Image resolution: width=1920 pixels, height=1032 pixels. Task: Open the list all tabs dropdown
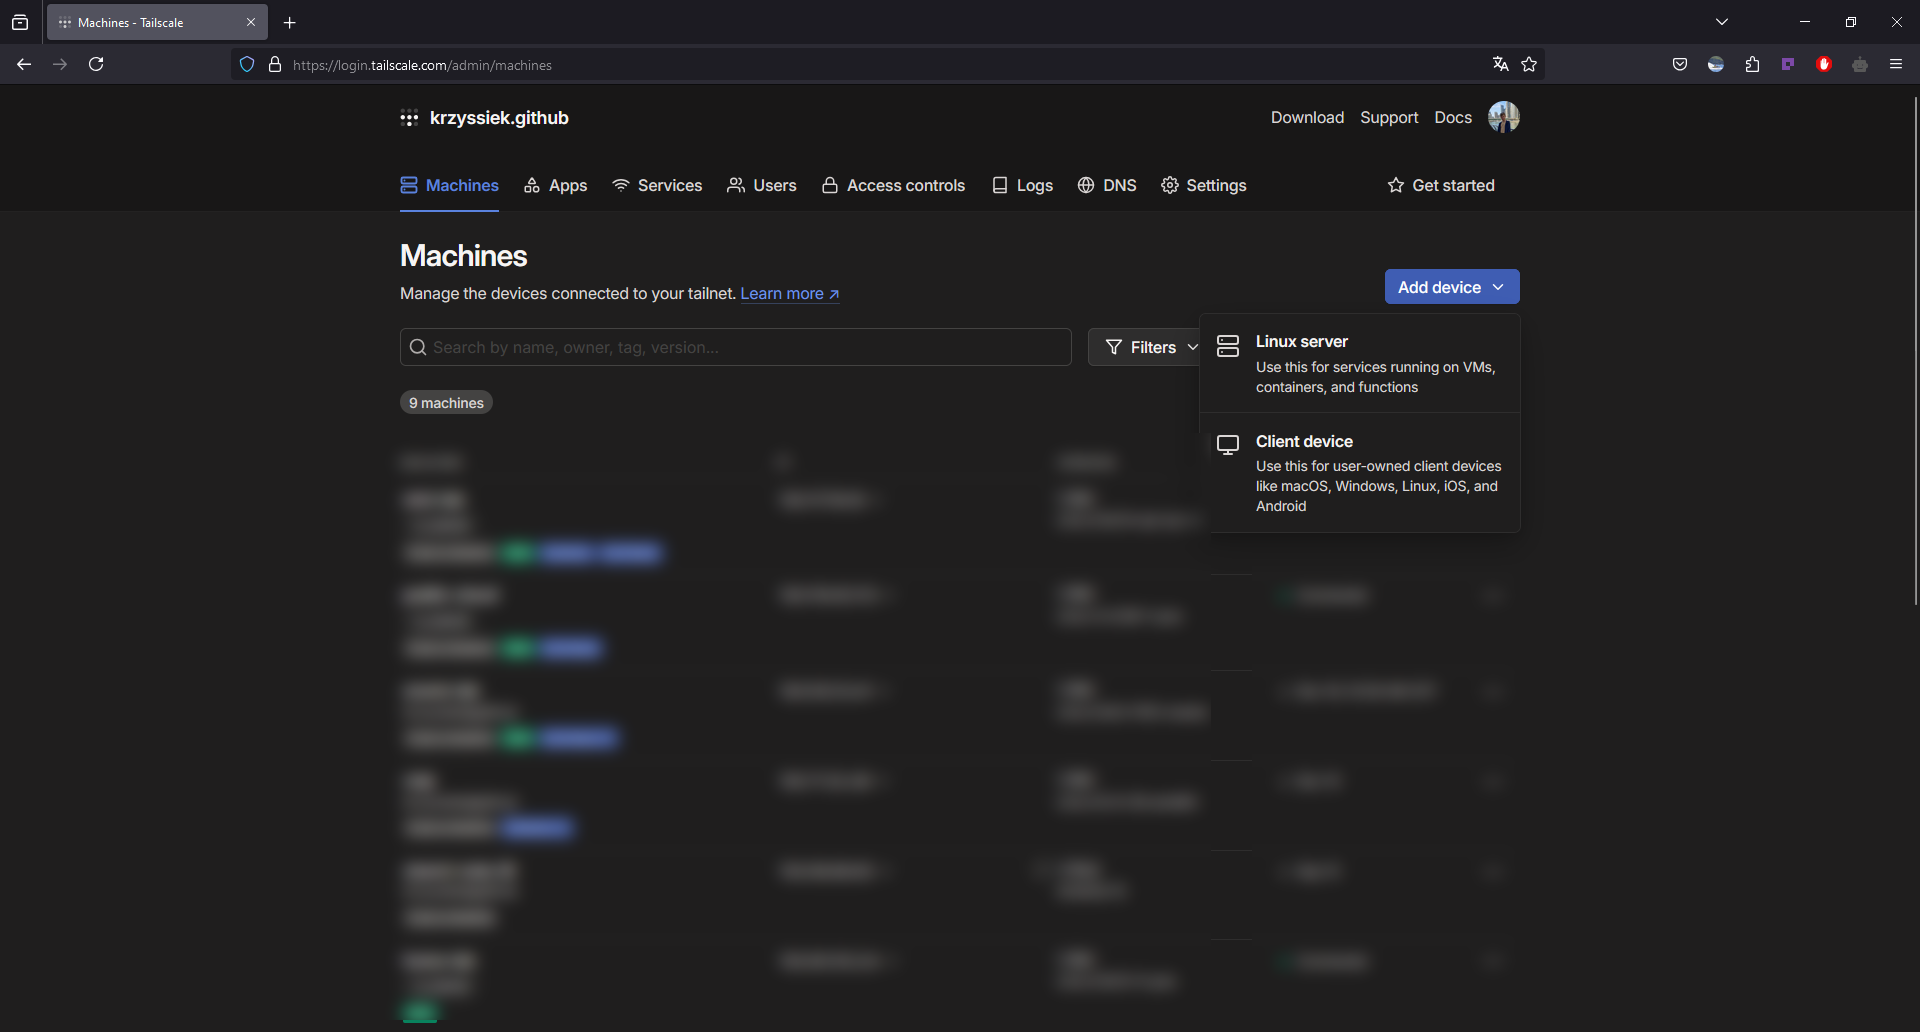coord(1722,22)
